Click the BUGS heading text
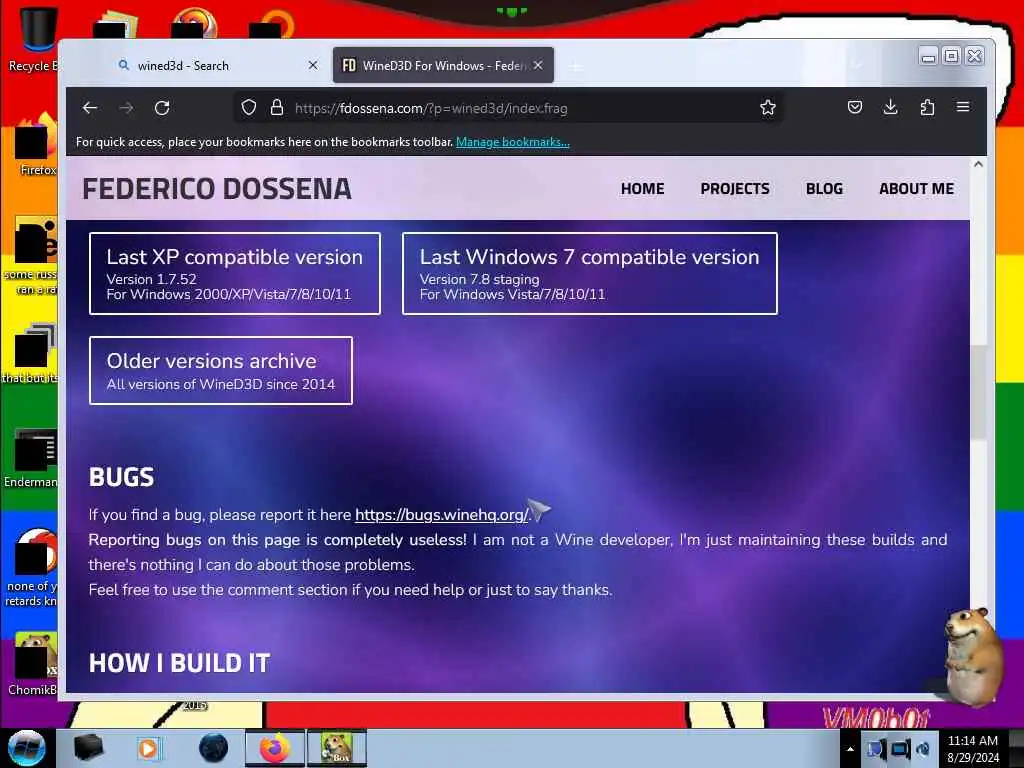1024x768 pixels. (x=121, y=477)
